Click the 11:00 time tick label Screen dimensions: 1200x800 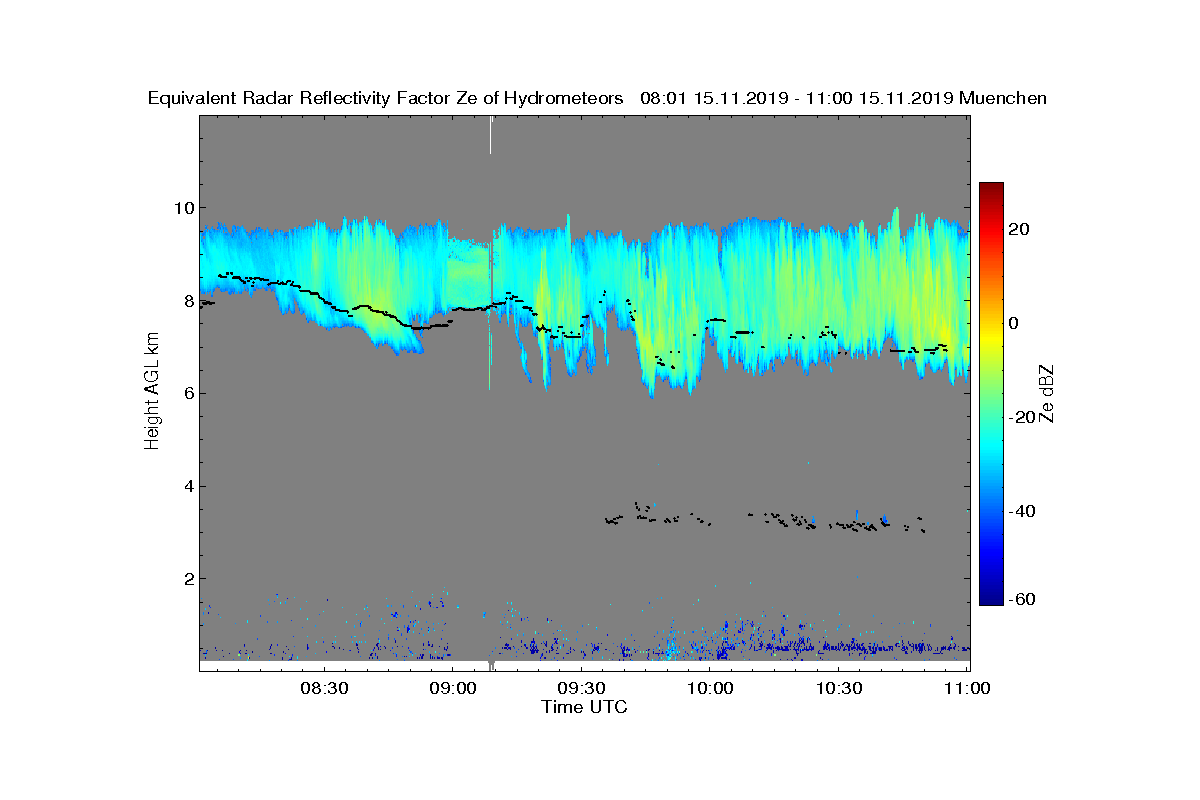coord(967,688)
